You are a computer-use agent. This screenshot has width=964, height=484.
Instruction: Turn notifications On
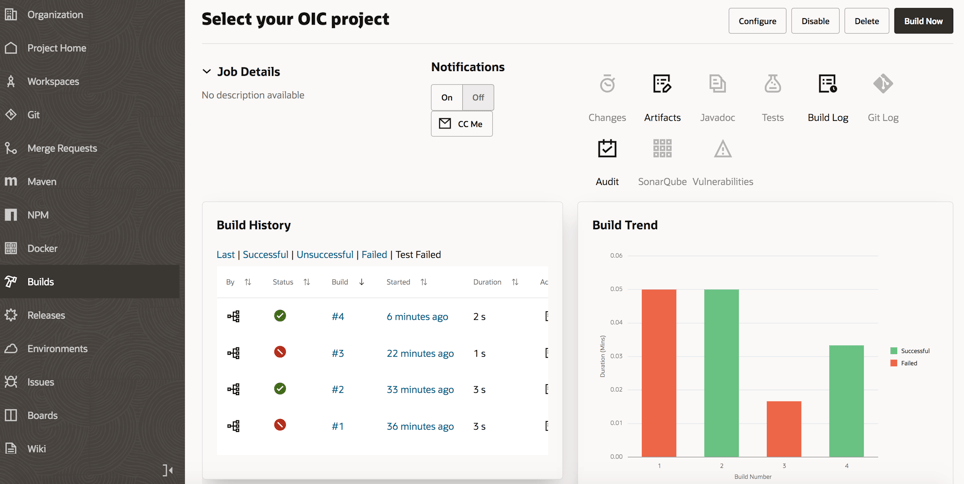447,97
